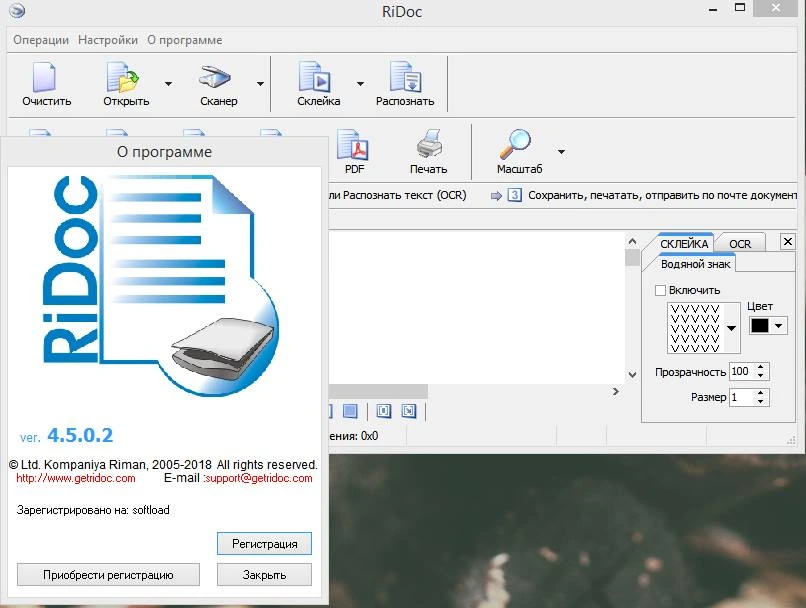806x608 pixels.
Task: Select the Масштаб magnifier icon
Action: pyautogui.click(x=515, y=144)
